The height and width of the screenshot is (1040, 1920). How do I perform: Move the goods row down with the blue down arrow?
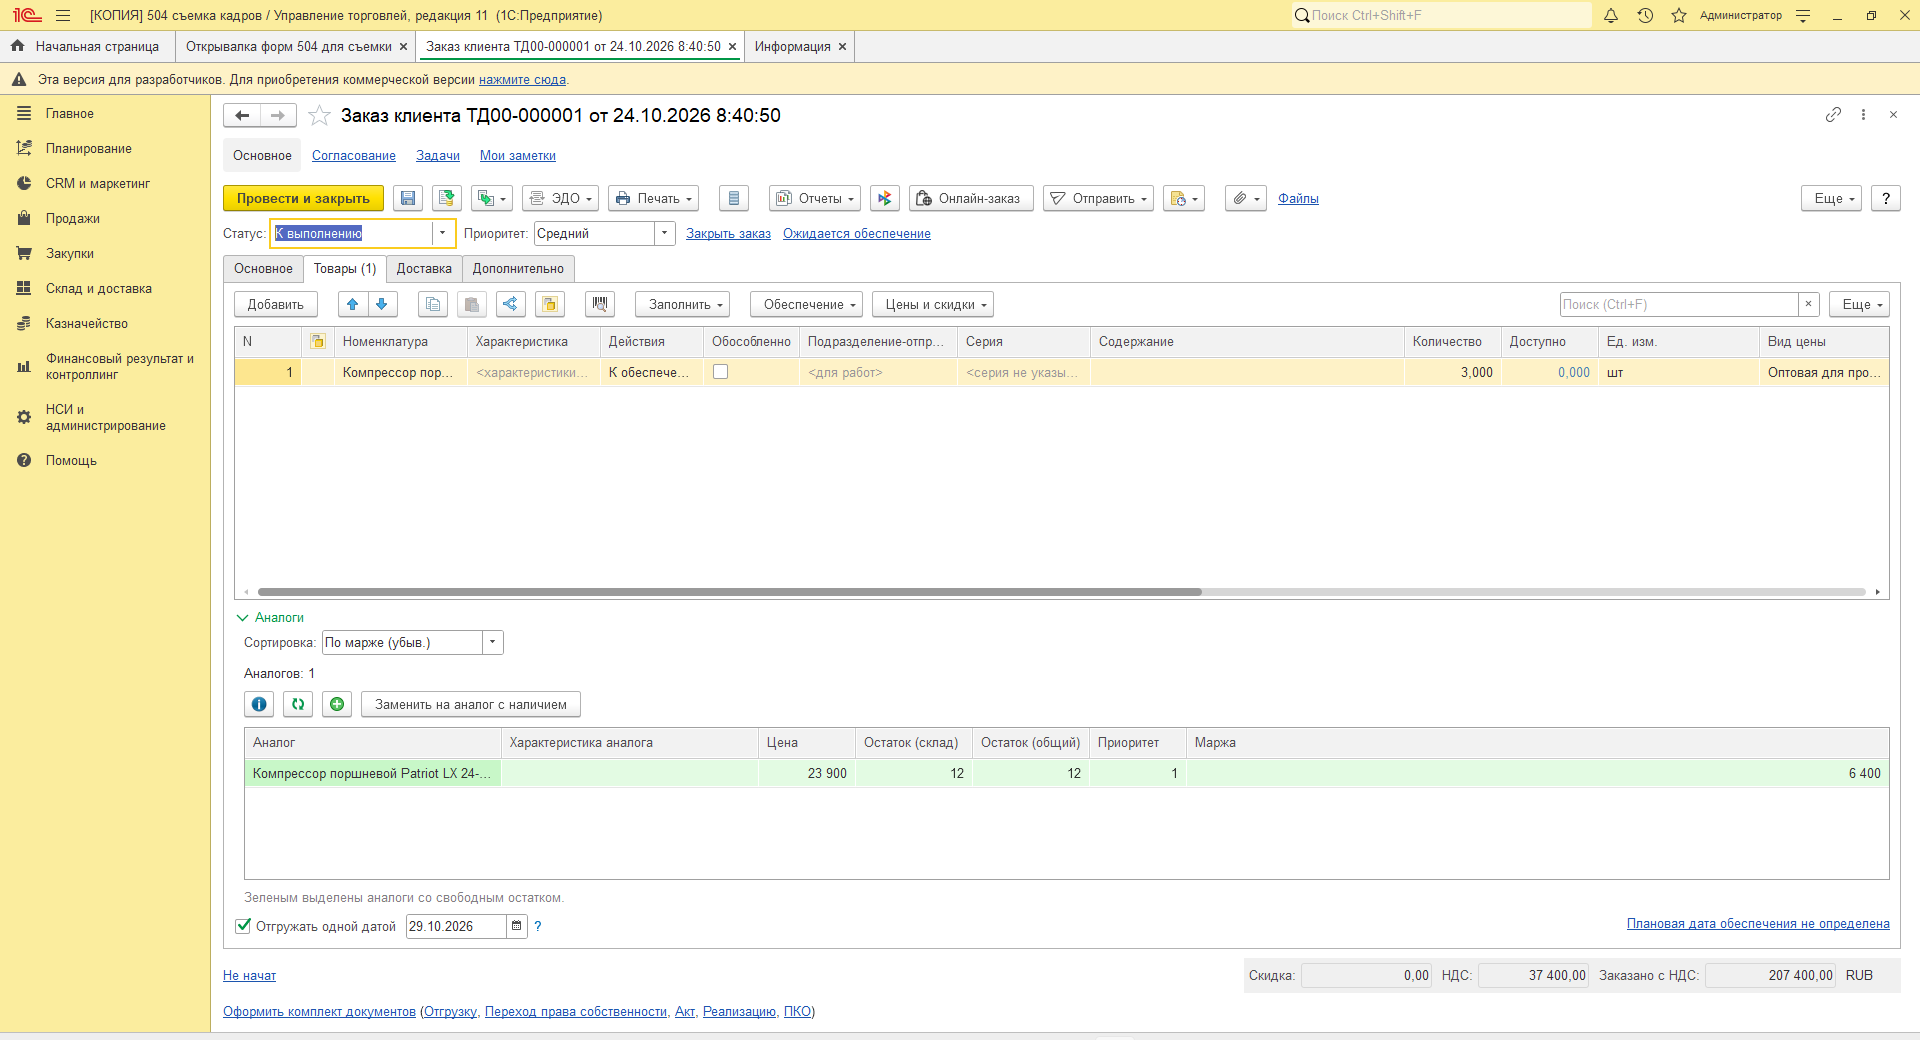(x=382, y=304)
